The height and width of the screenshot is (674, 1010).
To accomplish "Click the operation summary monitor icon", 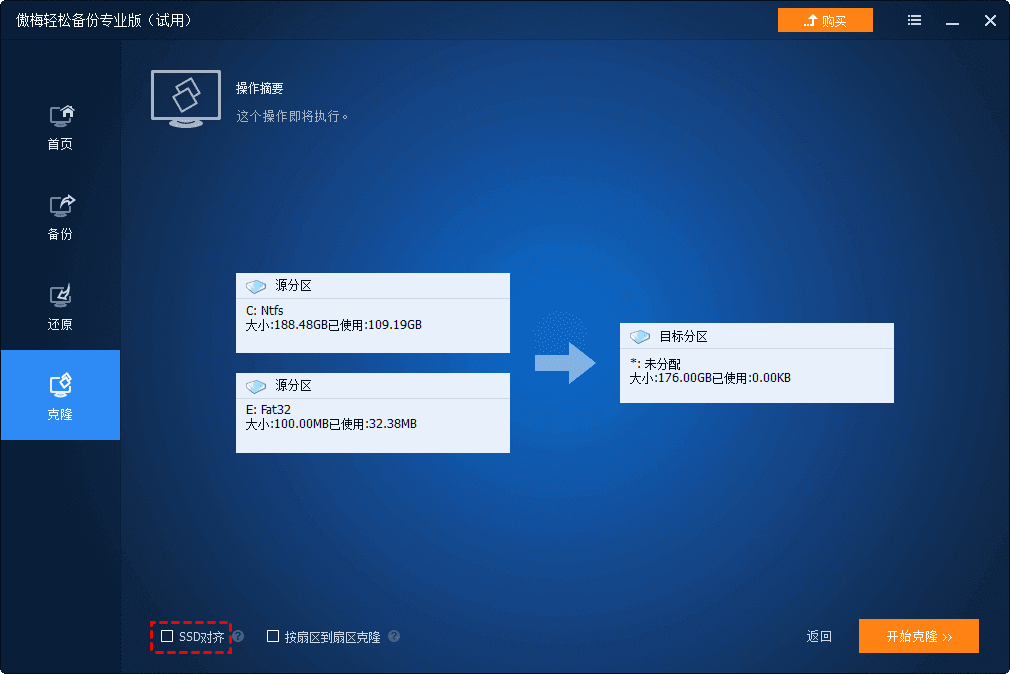I will [186, 98].
